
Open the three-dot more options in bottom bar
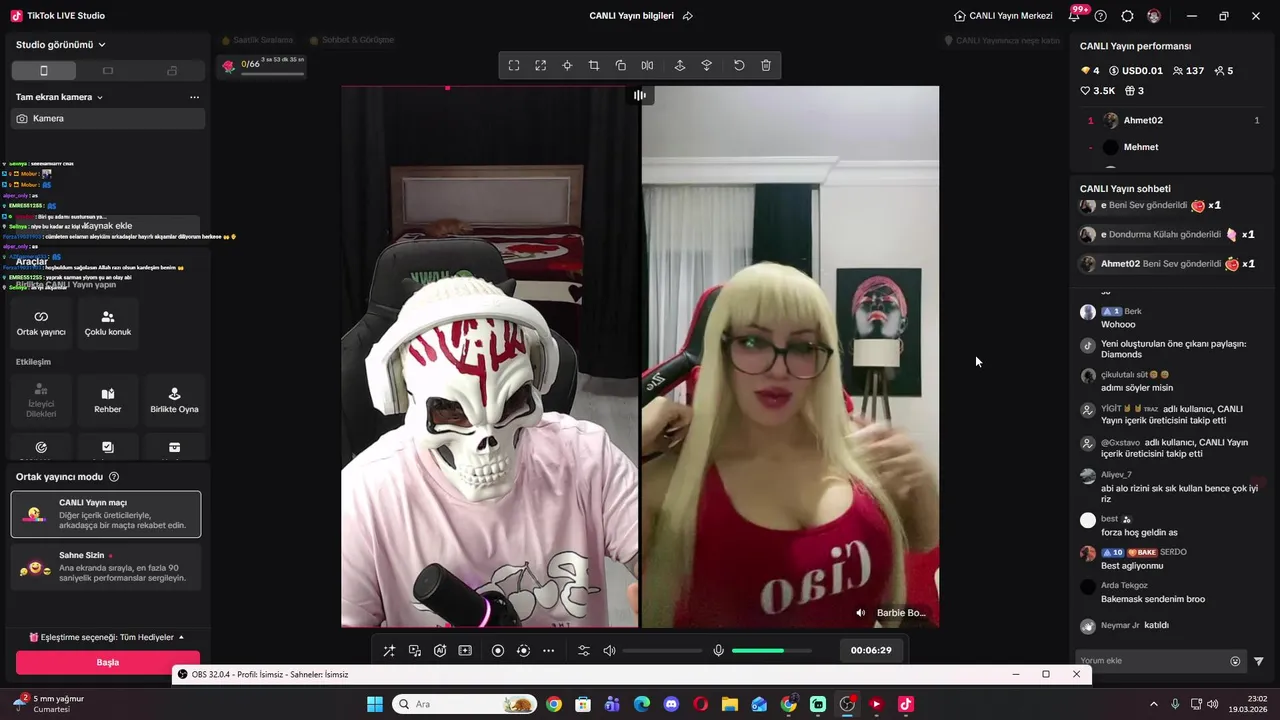point(548,650)
